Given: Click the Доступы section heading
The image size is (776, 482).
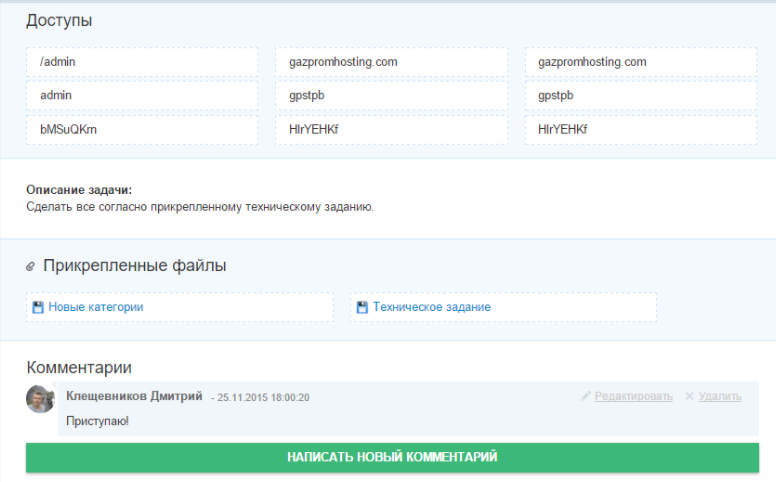Looking at the screenshot, I should 59,21.
